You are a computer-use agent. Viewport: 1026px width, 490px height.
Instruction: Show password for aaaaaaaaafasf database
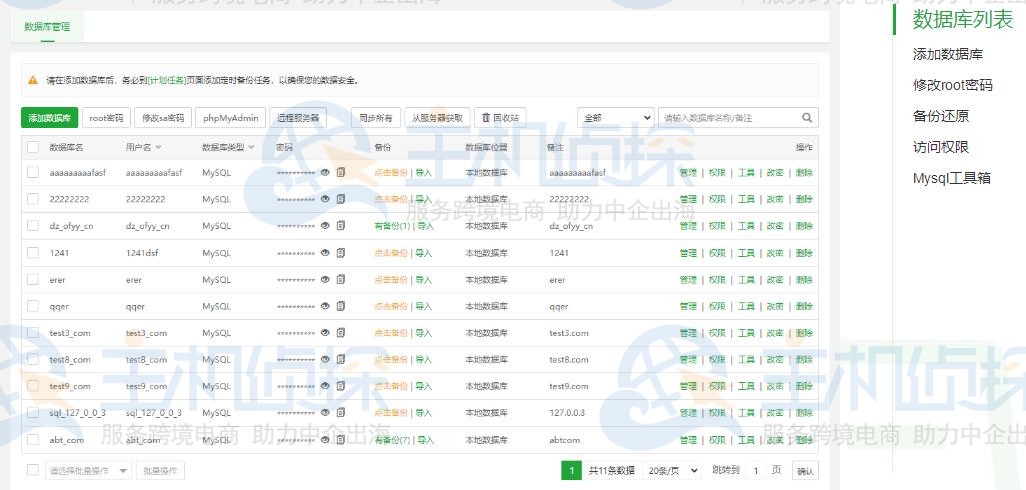[325, 172]
